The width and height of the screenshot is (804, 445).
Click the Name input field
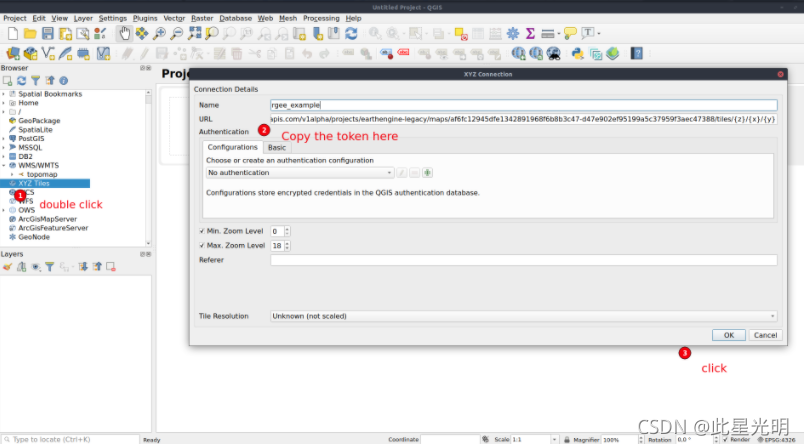tap(524, 105)
